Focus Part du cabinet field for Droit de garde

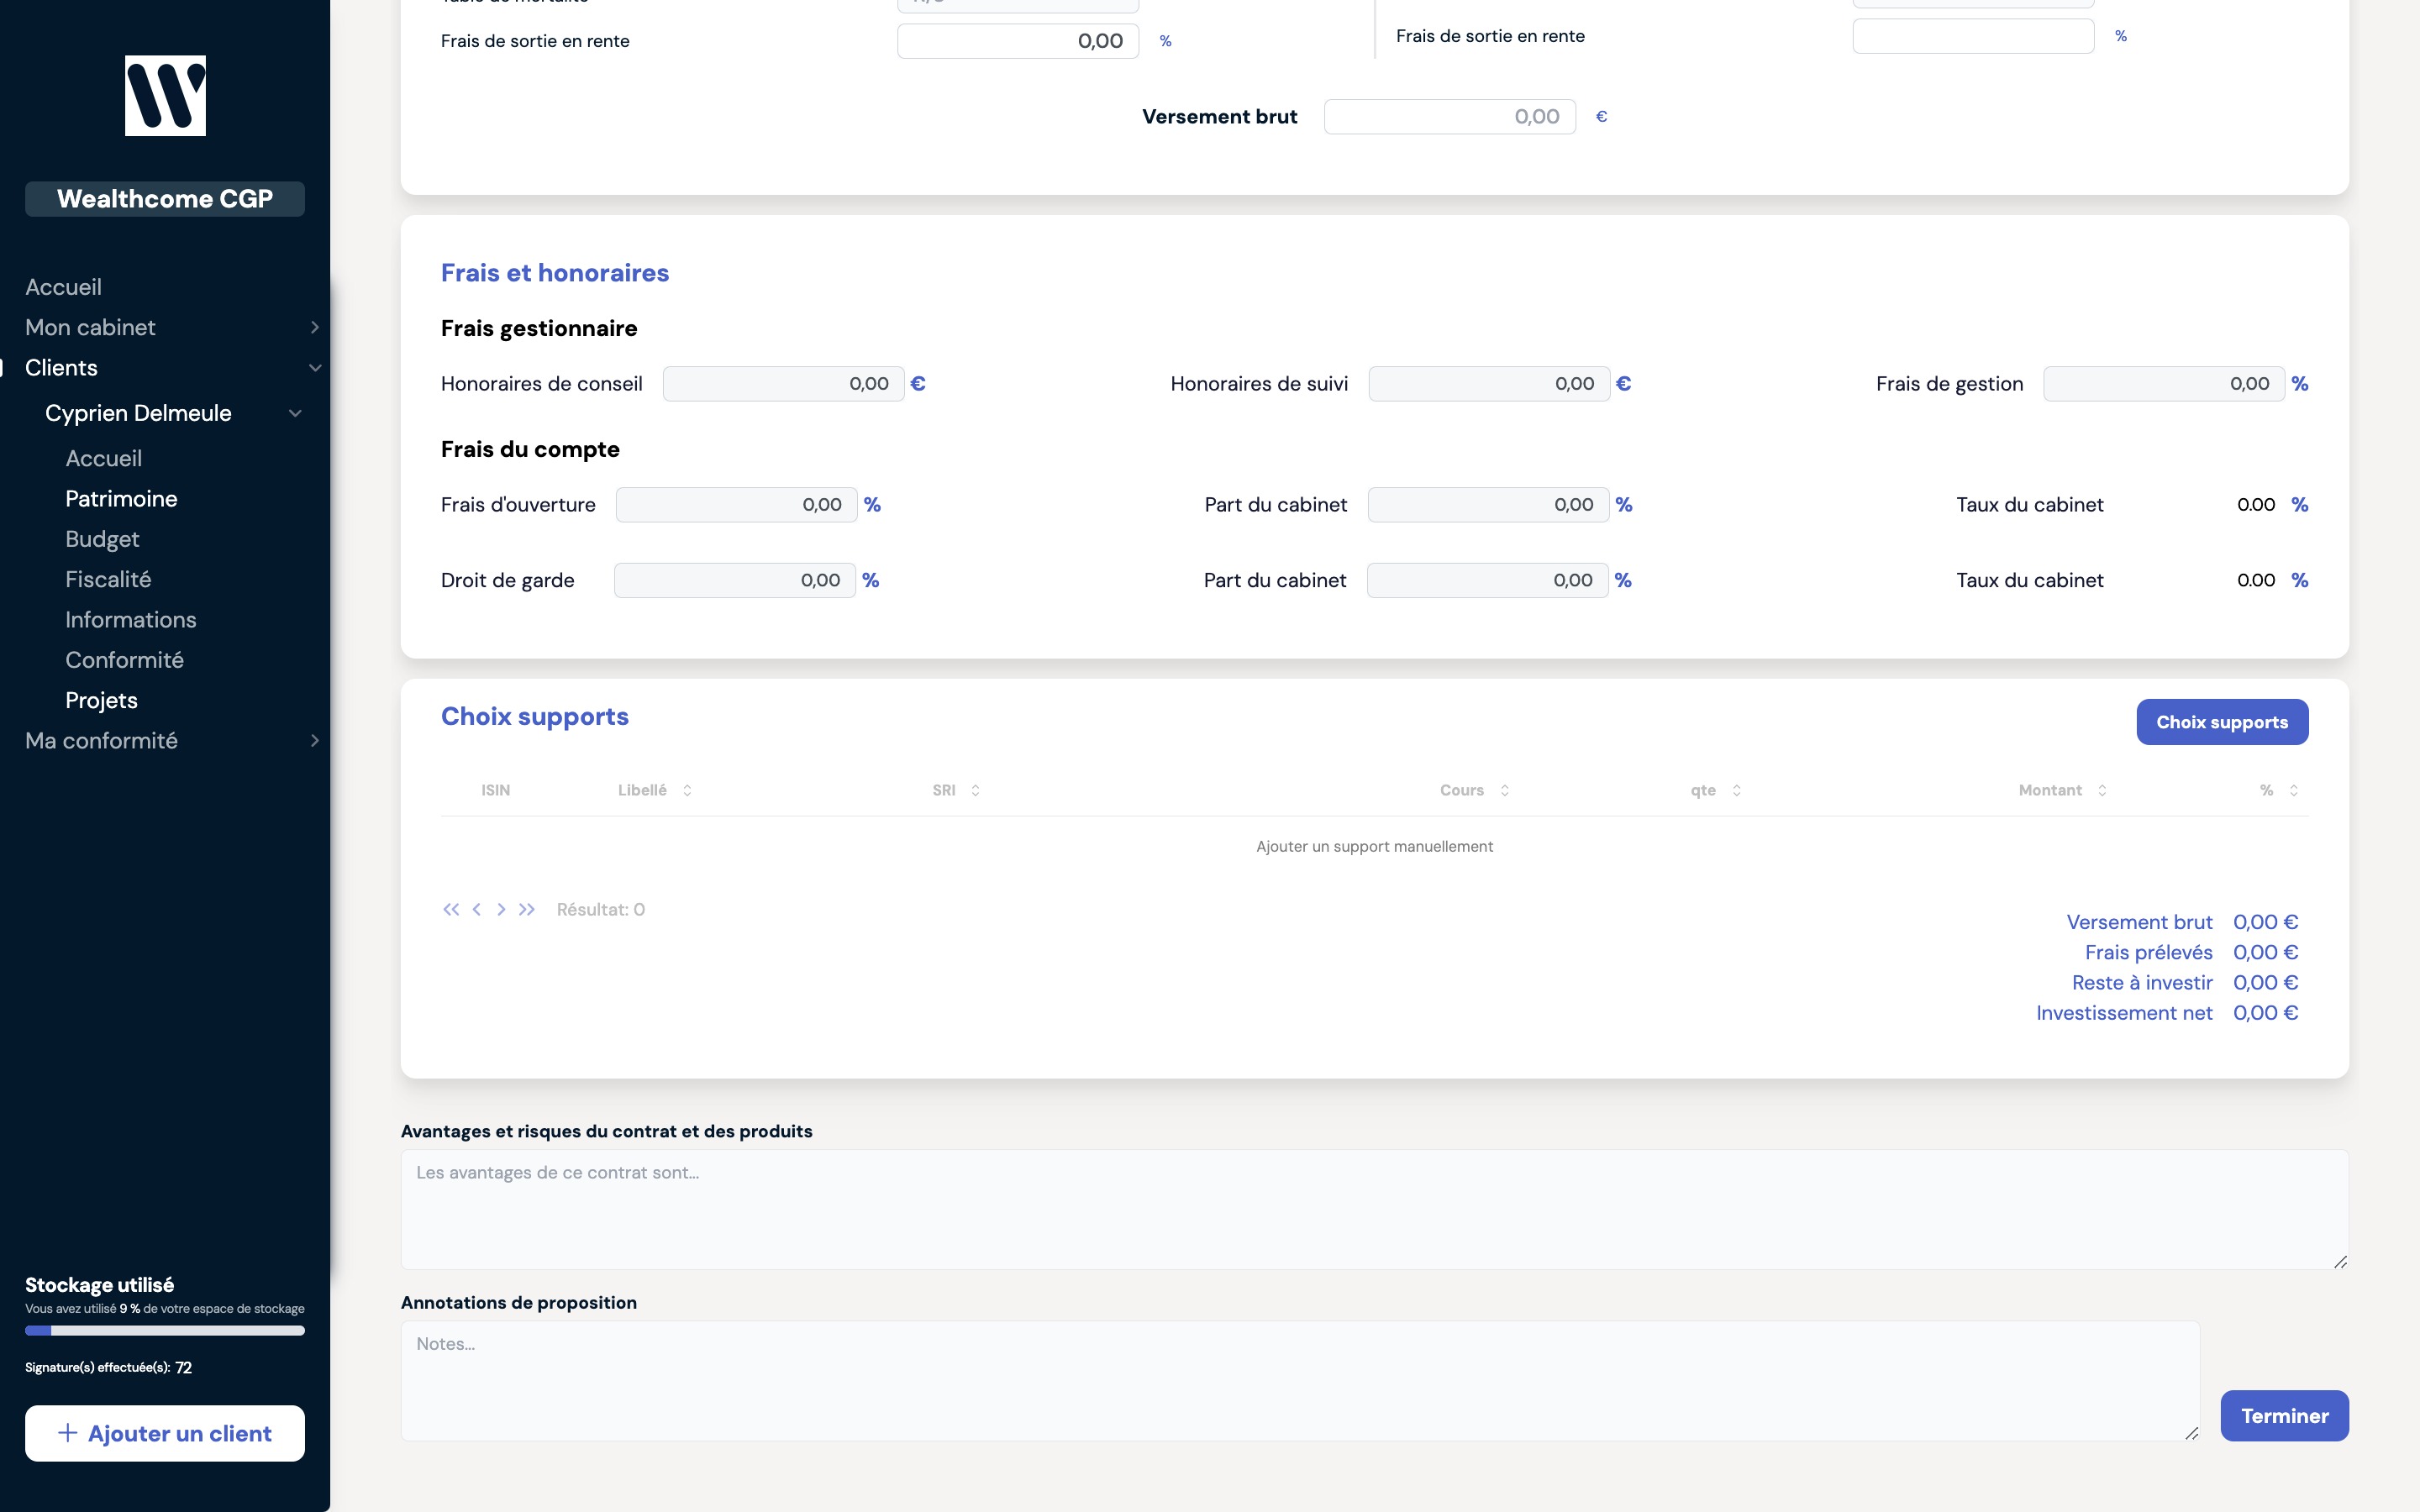tap(1487, 580)
